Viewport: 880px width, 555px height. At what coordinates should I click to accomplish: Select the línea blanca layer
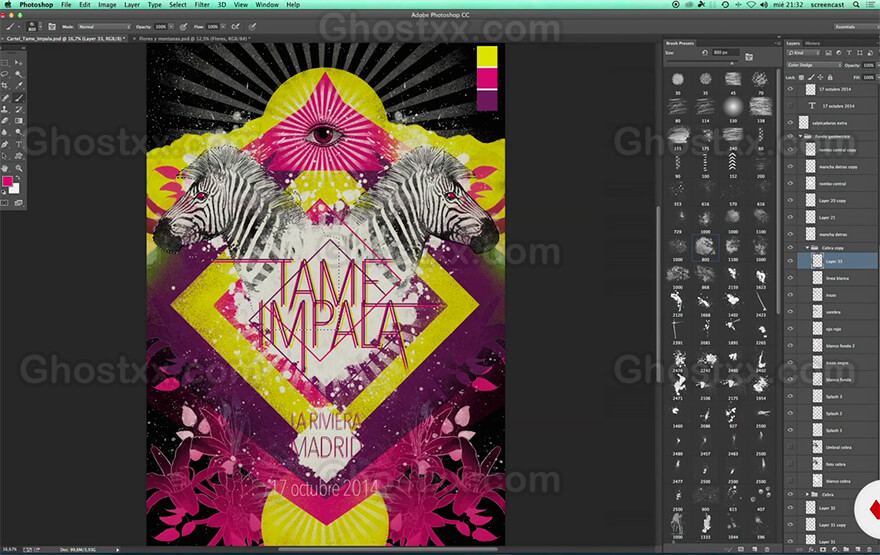coord(838,278)
